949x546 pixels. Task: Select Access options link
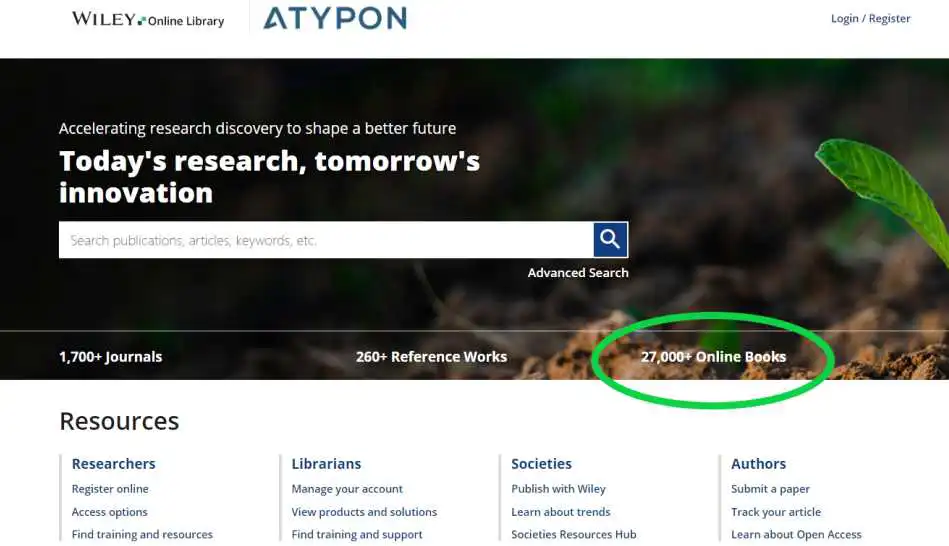coord(110,512)
